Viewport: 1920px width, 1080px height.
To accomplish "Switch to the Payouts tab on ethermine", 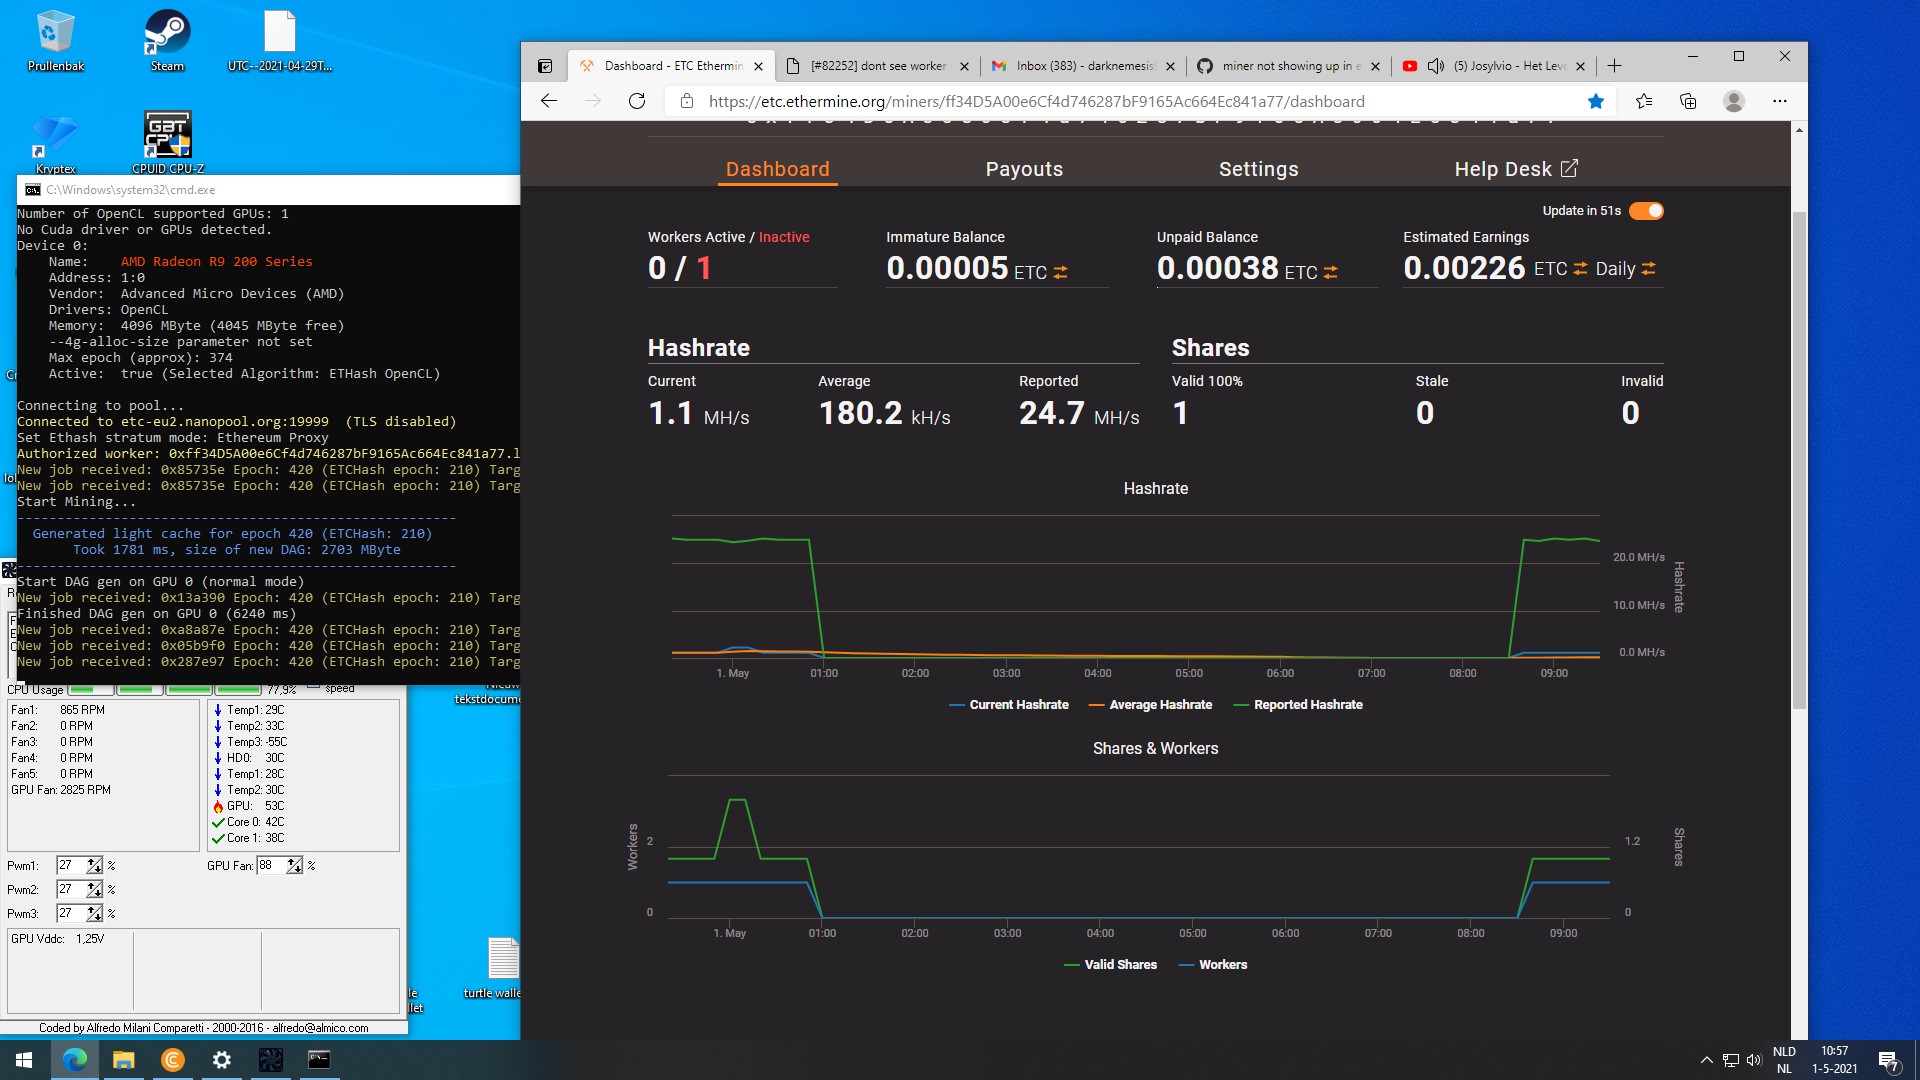I will click(1024, 169).
